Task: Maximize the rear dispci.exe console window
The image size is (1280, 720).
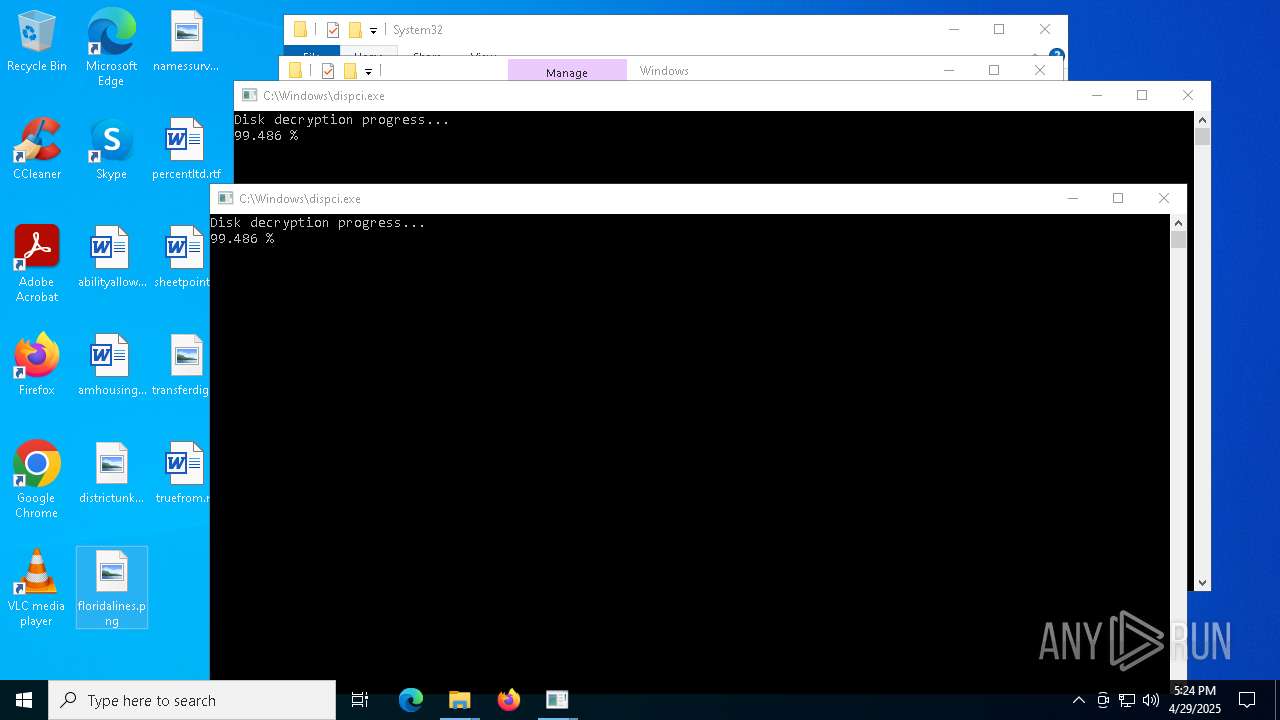Action: coord(1142,95)
